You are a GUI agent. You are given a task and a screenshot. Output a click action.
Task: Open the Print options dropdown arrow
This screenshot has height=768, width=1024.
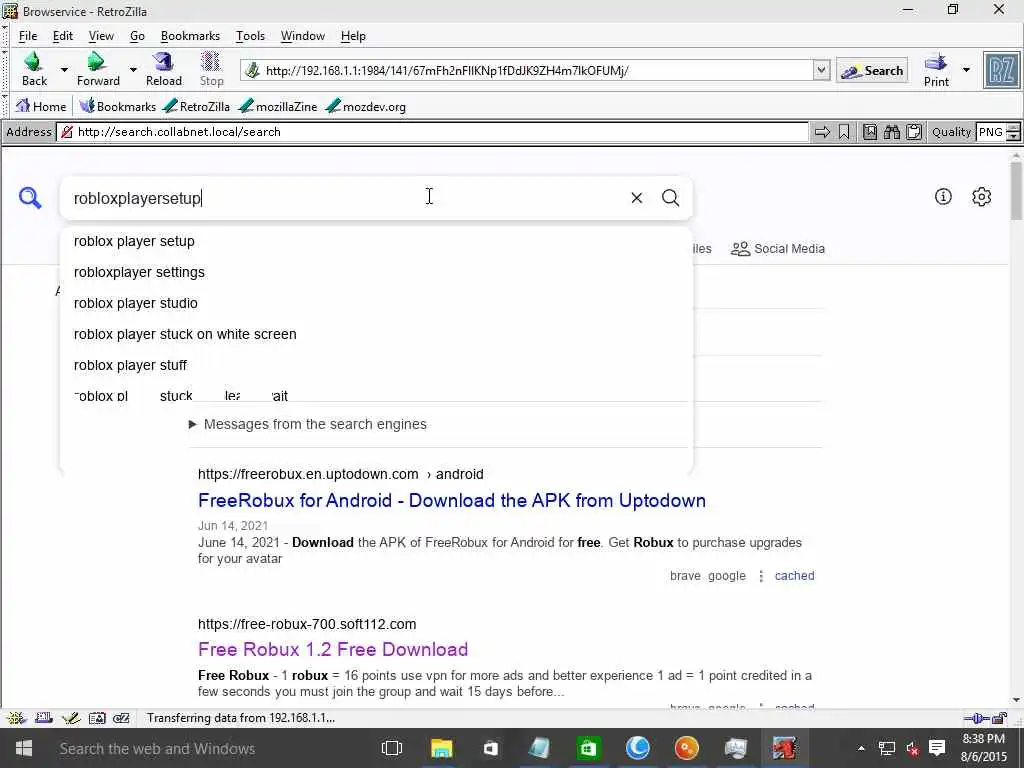pos(967,69)
